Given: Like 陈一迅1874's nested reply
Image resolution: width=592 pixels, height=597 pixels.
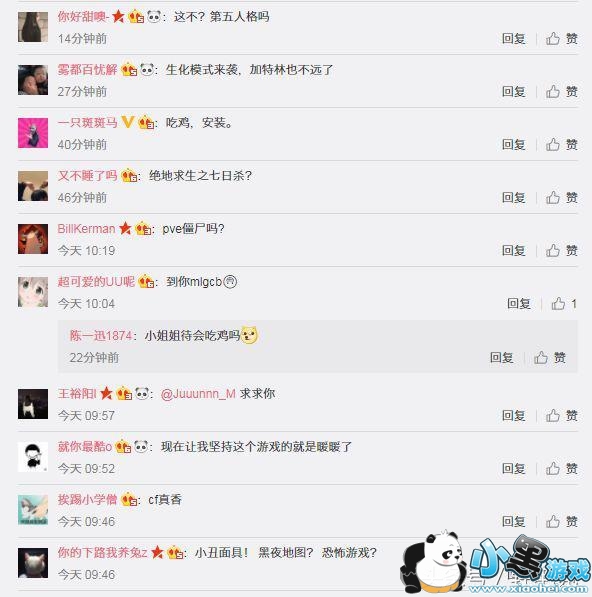Looking at the screenshot, I should [549, 358].
